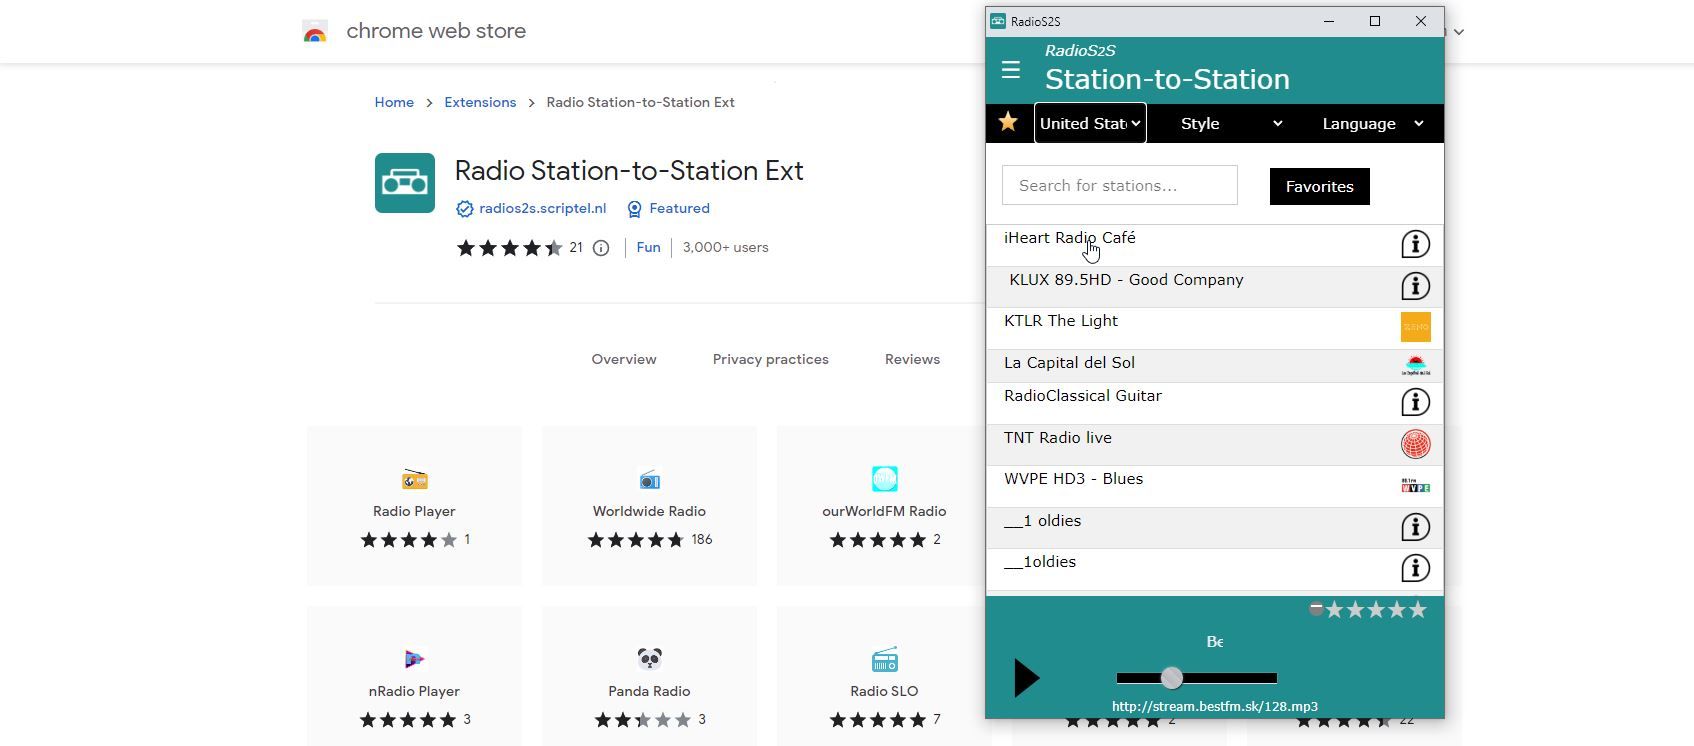
Task: Click the WVPE HD3 Blues logo
Action: tap(1415, 486)
